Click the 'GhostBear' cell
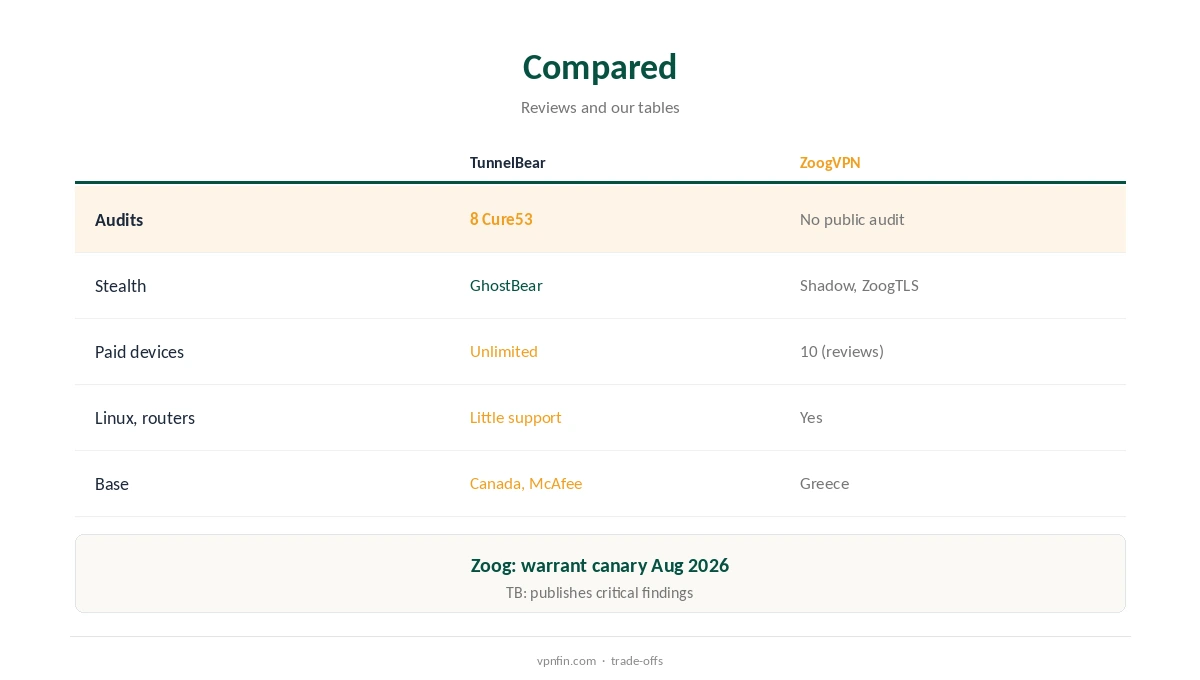Screen dimensions: 1200x680 tap(506, 285)
